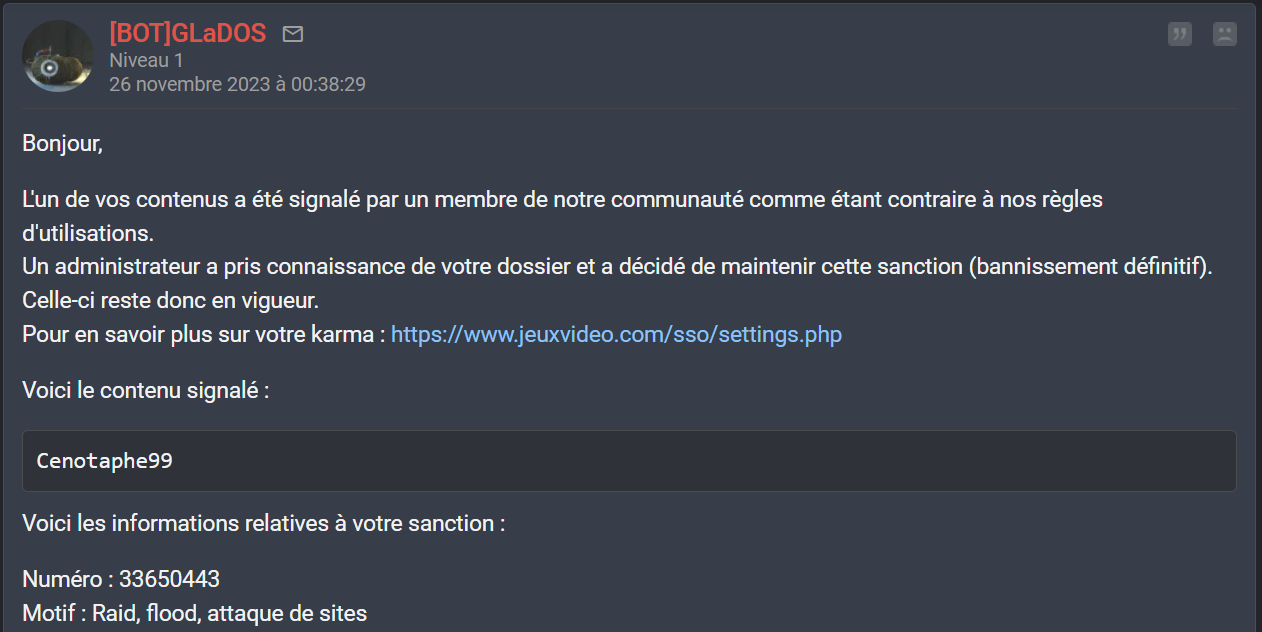This screenshot has height=632, width=1262.
Task: Click 'Pour en savoir plus sur votre karma' text
Action: tap(203, 334)
